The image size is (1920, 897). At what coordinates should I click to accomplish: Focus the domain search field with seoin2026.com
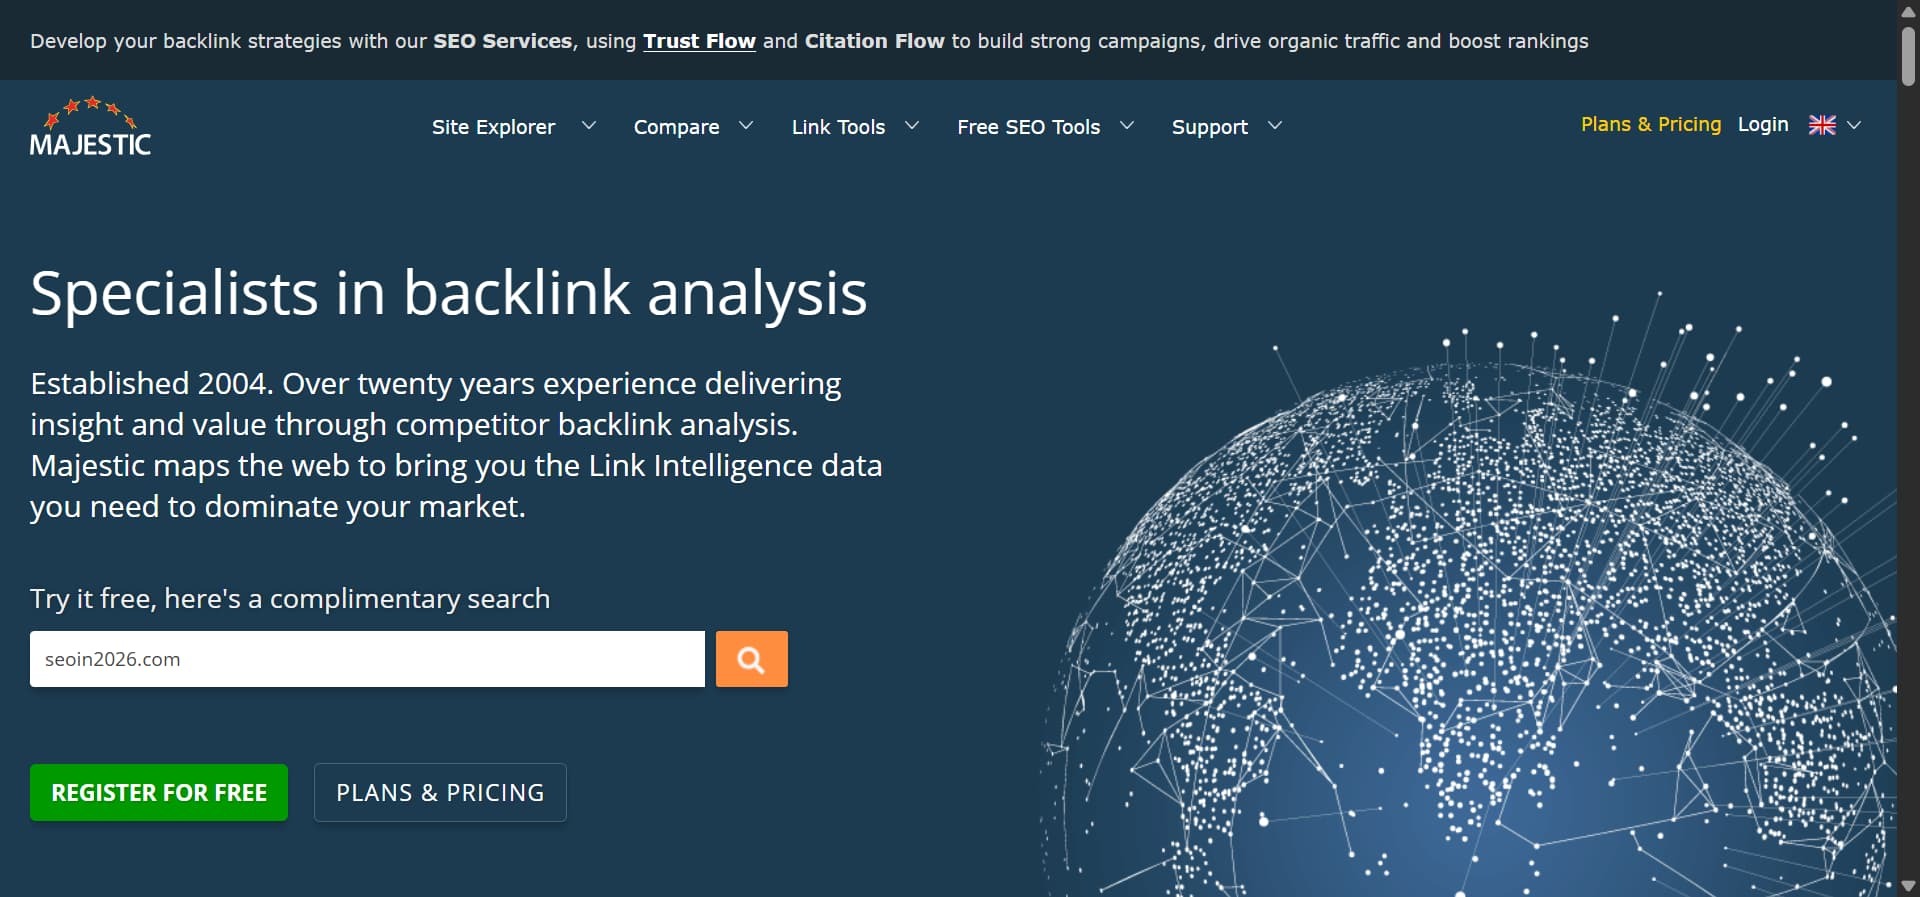pos(367,659)
